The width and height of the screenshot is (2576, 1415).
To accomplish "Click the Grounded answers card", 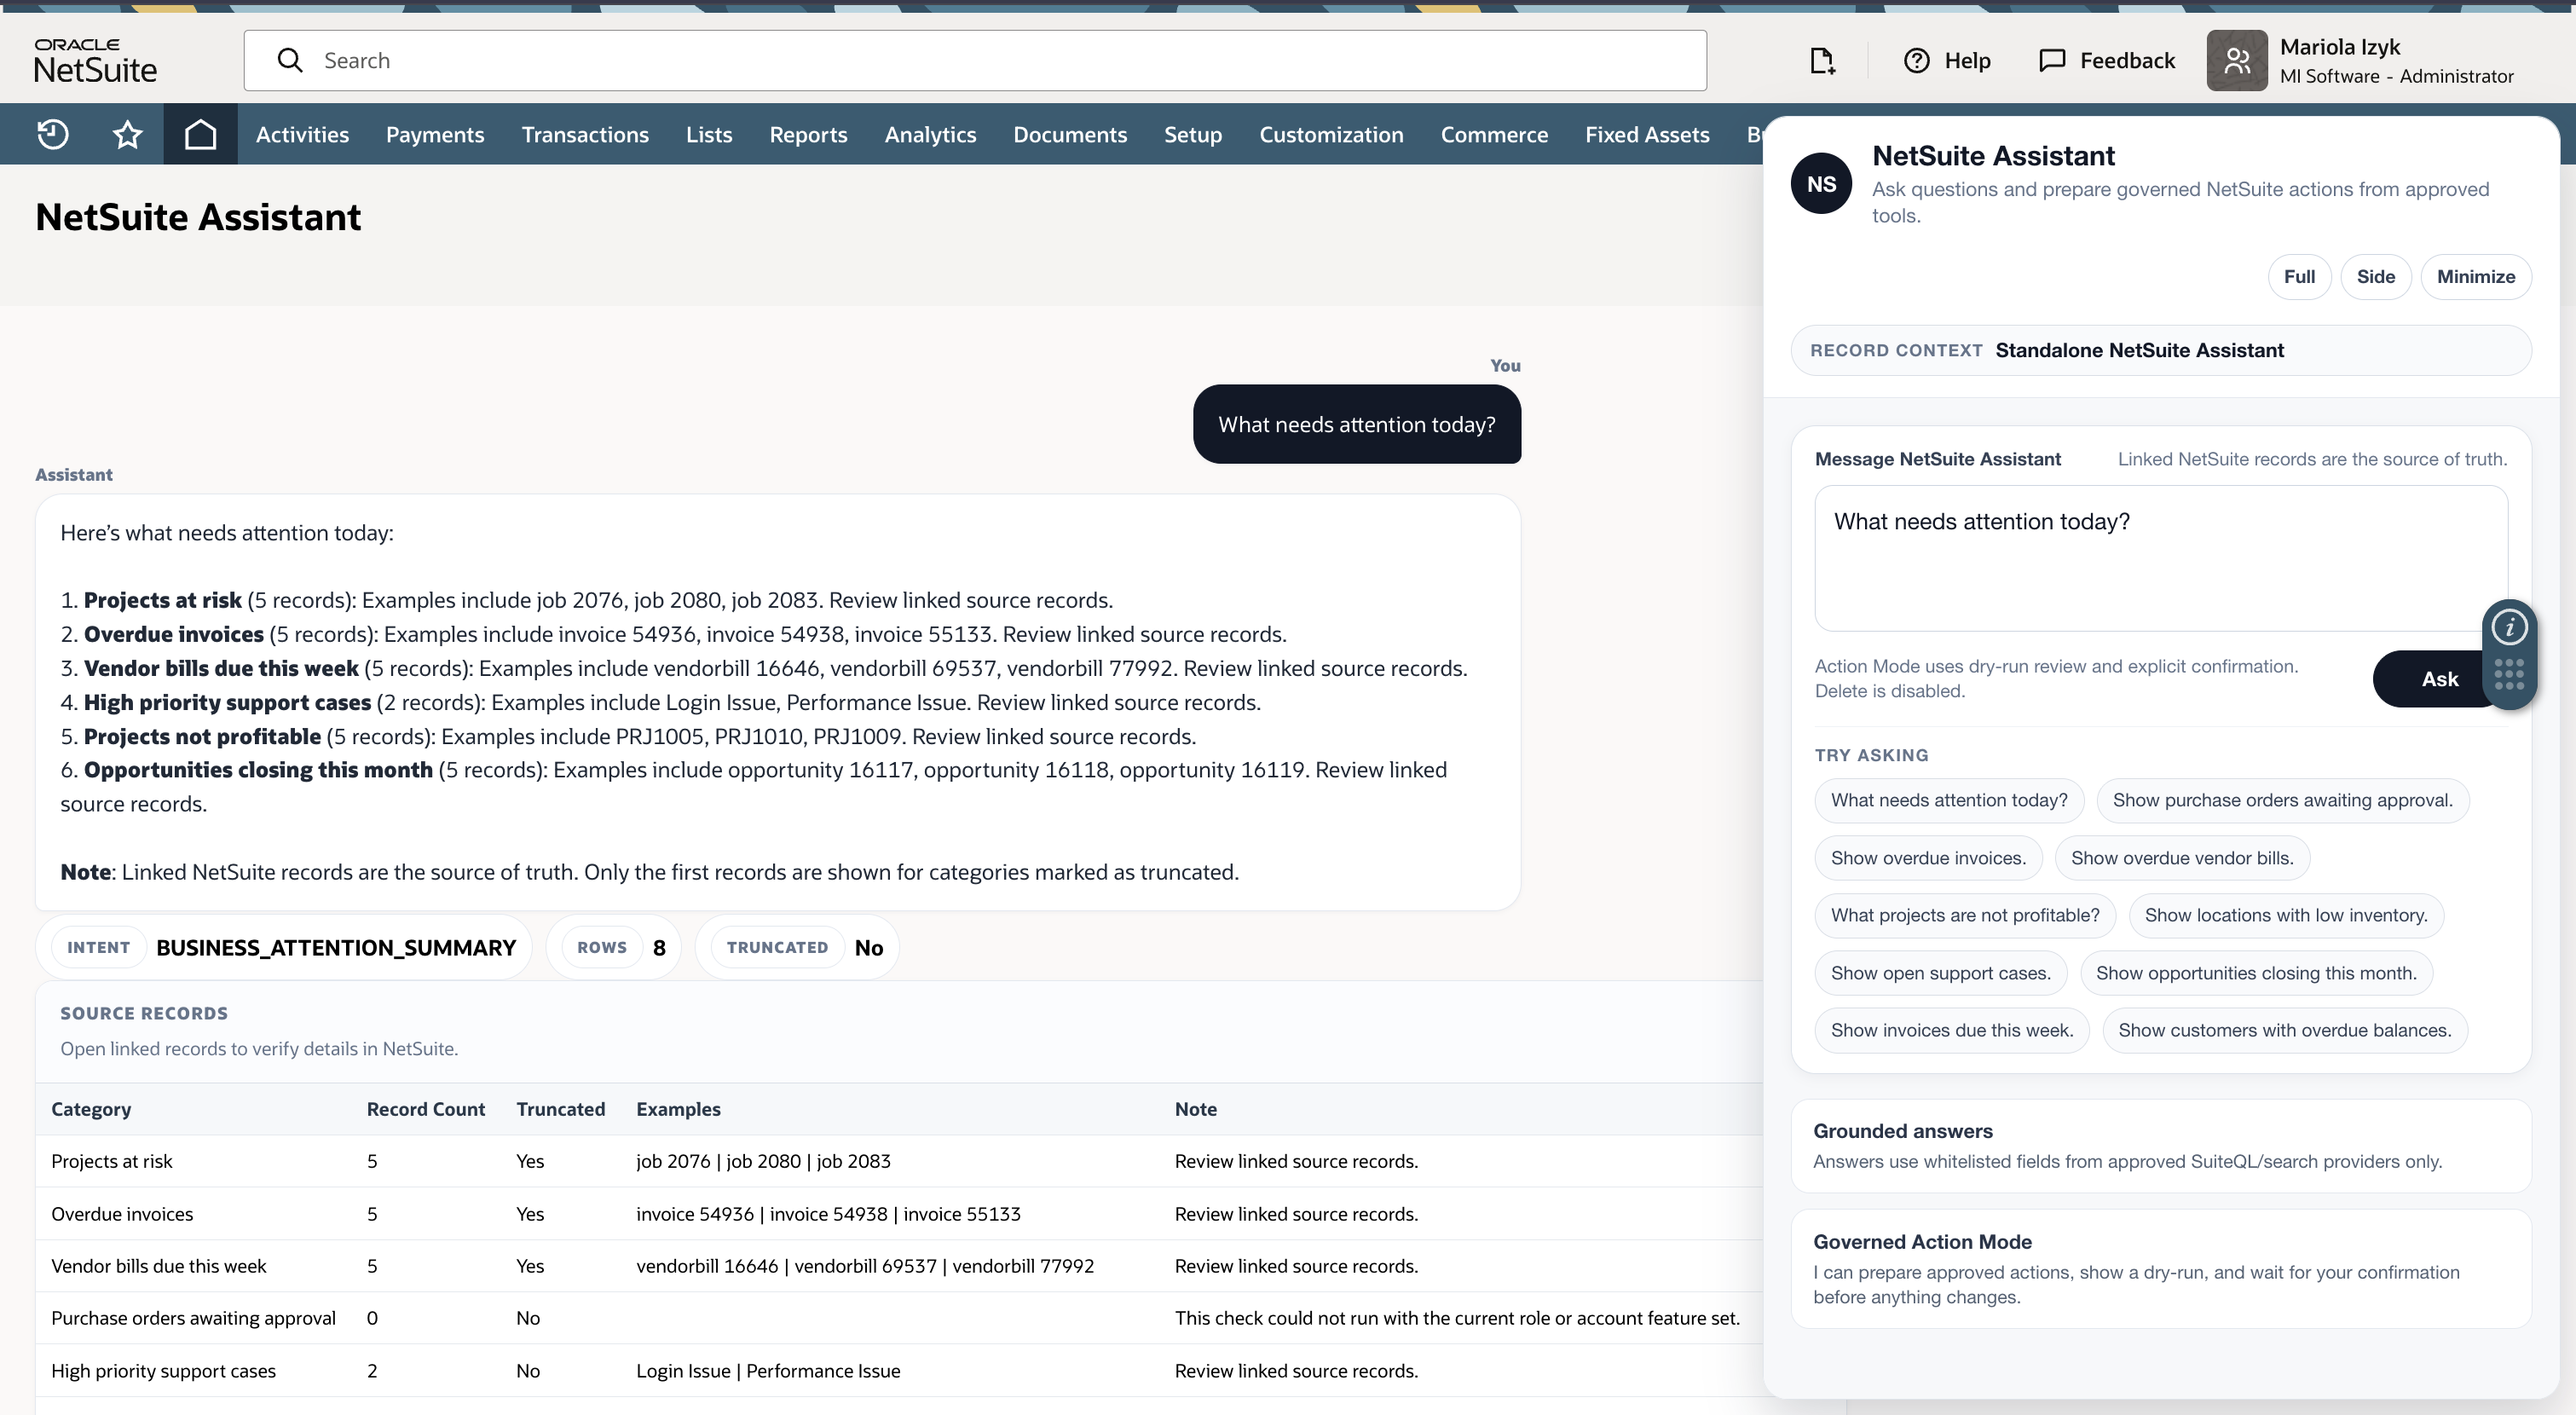I will [2161, 1146].
